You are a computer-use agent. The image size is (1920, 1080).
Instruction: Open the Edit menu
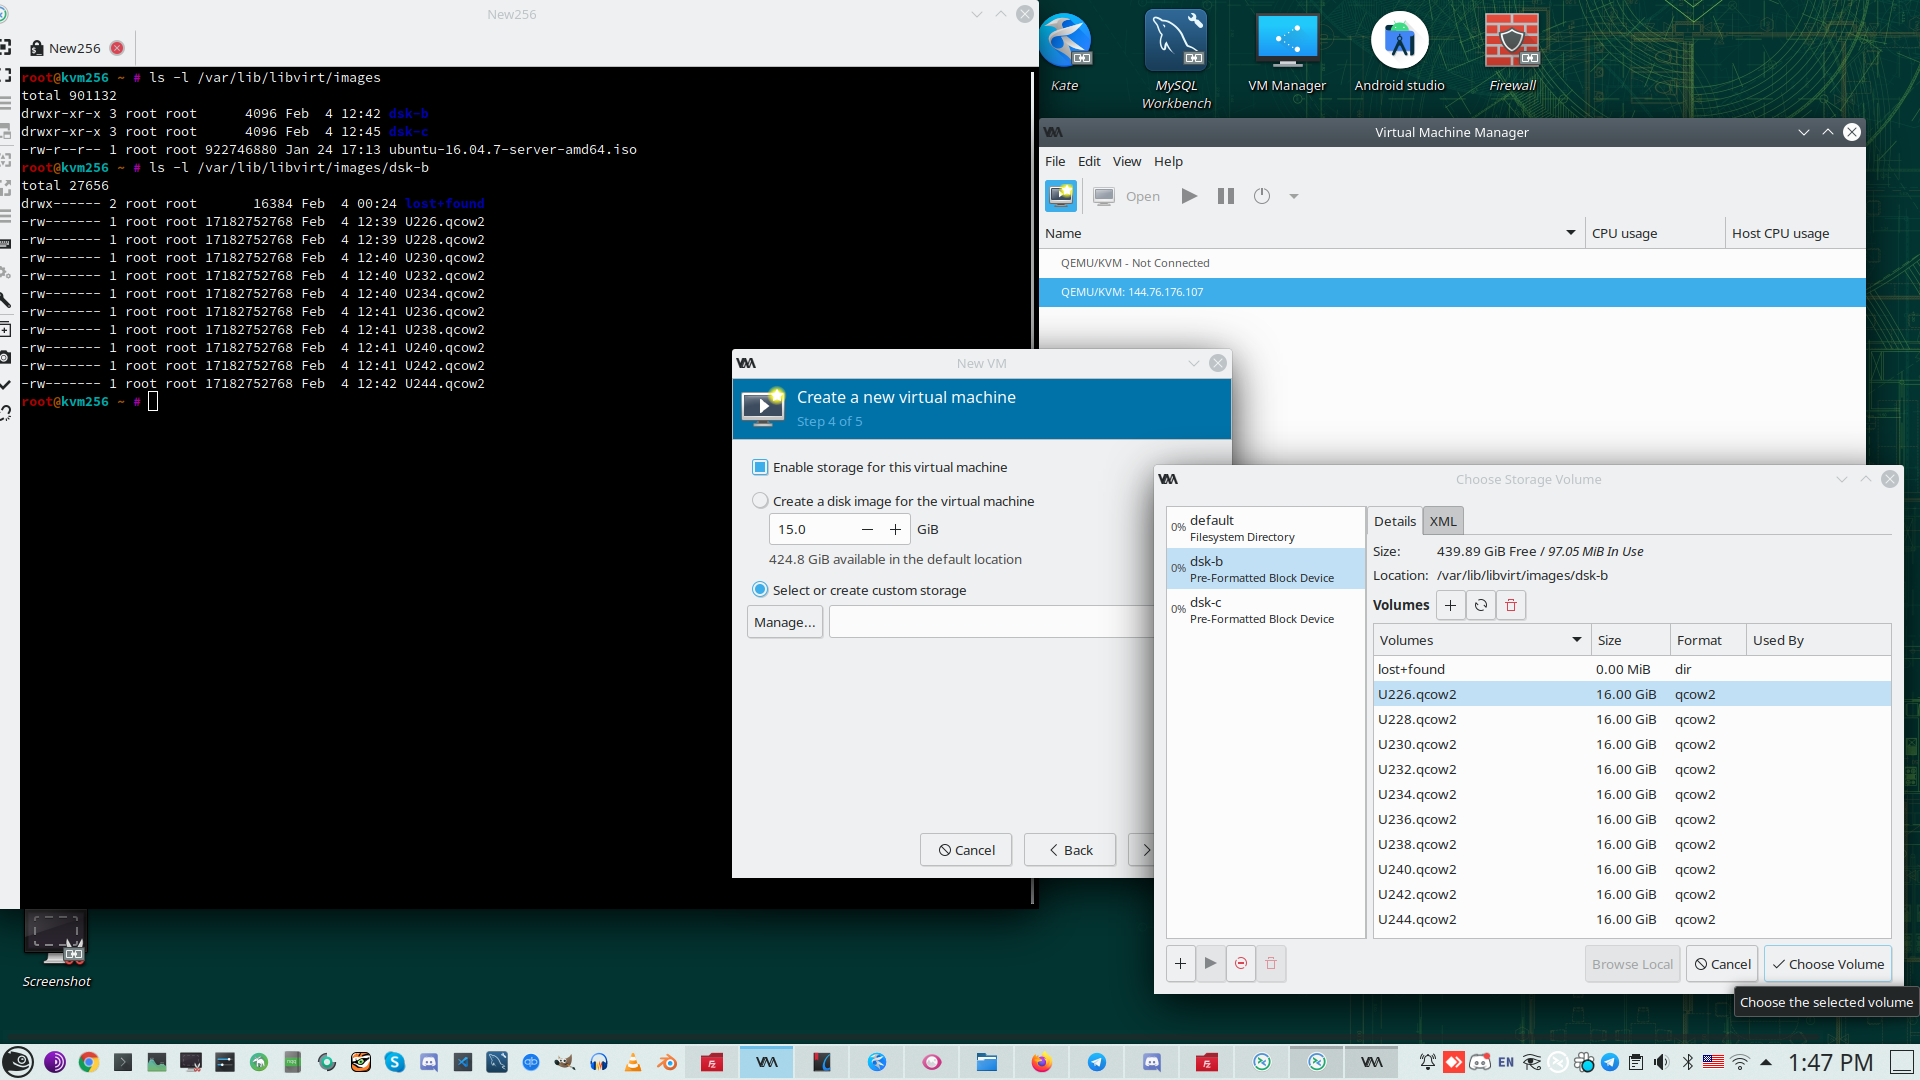1089,161
